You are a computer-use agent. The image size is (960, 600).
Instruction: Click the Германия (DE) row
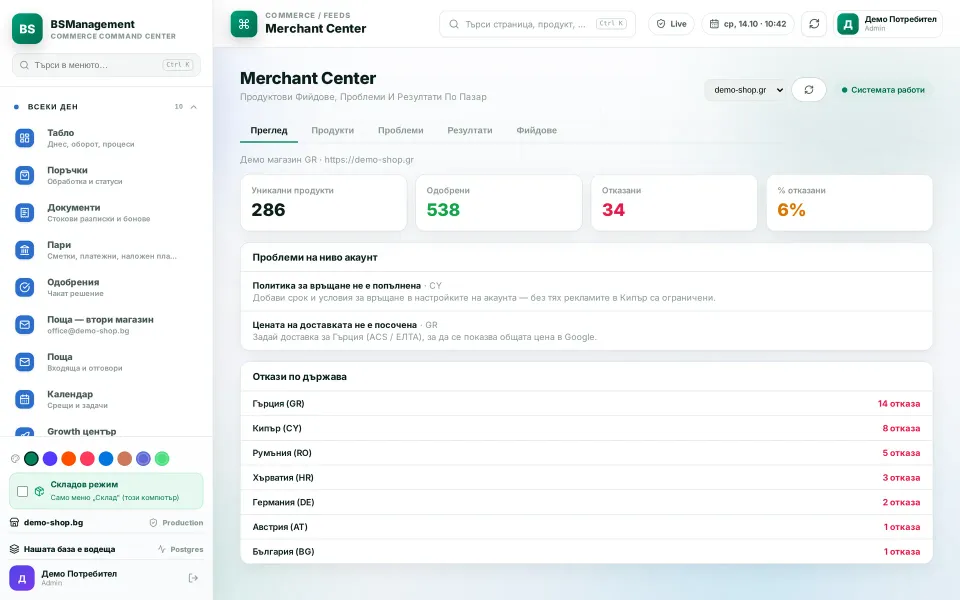coord(587,502)
